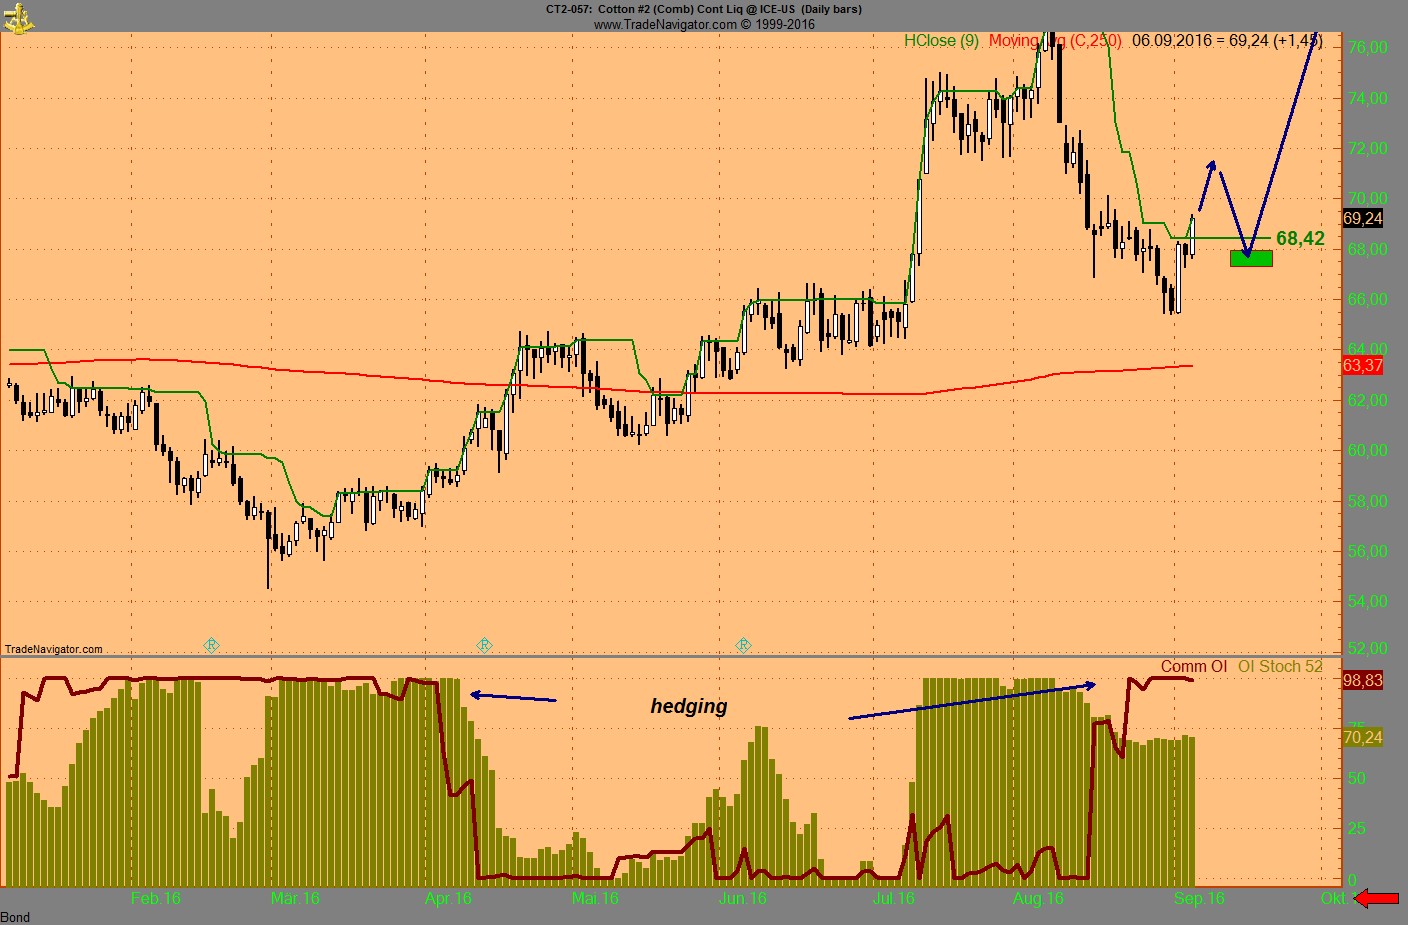The height and width of the screenshot is (925, 1408).
Task: Click the rising blue arrow over Aug bars
Action: click(971, 702)
